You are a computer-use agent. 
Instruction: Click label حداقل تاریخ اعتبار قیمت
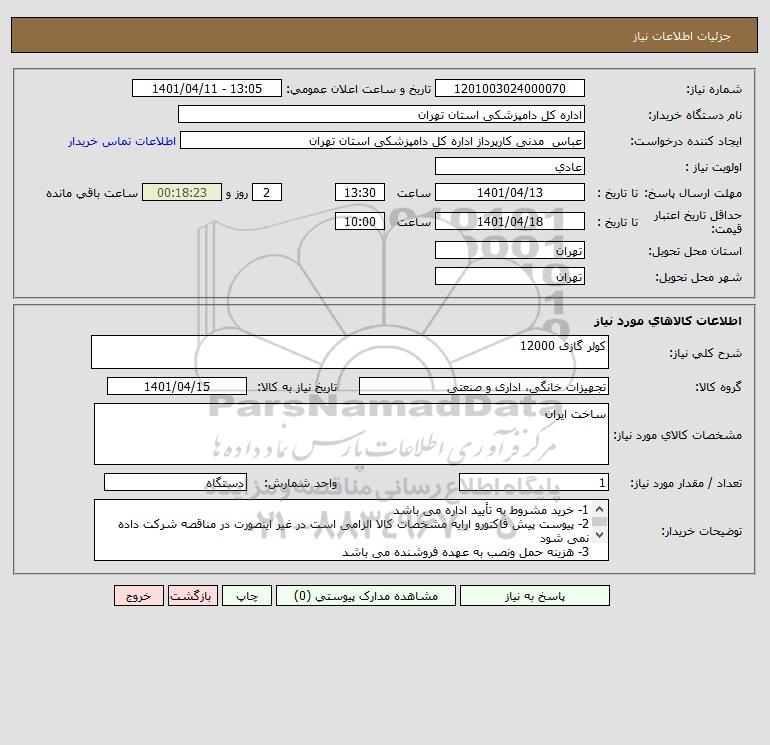(x=698, y=222)
